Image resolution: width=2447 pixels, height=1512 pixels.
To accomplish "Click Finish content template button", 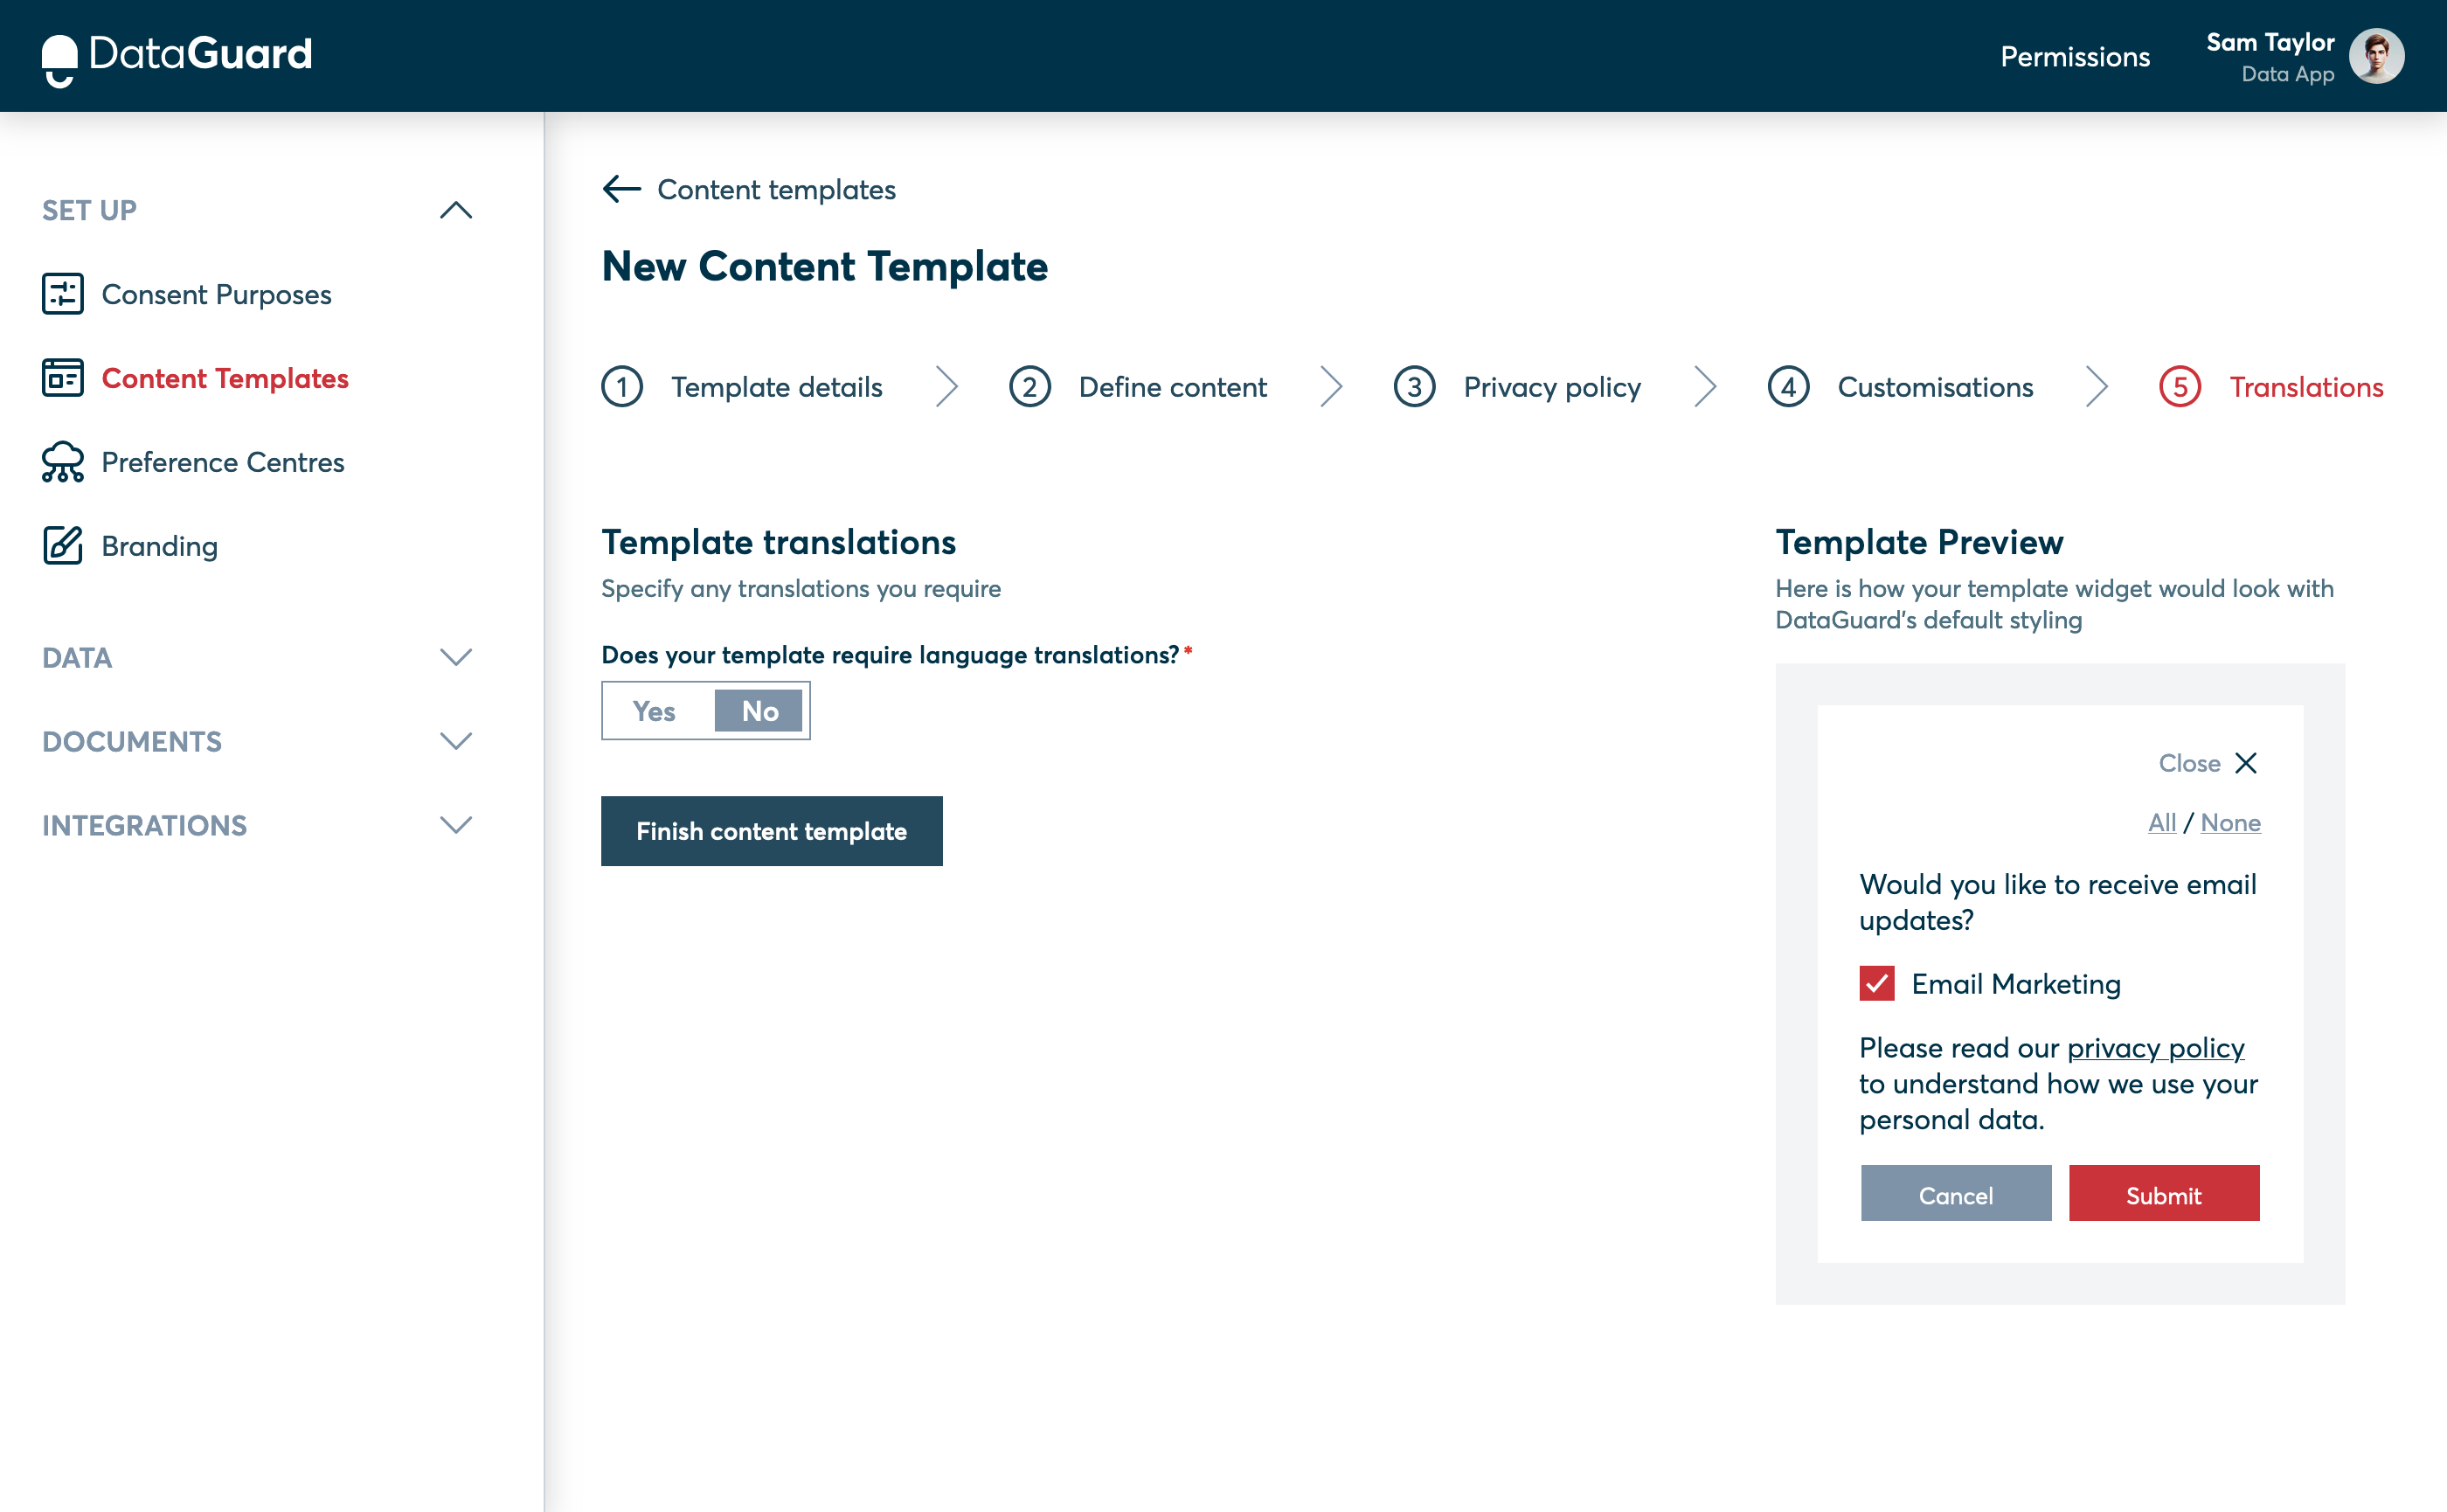I will [771, 830].
